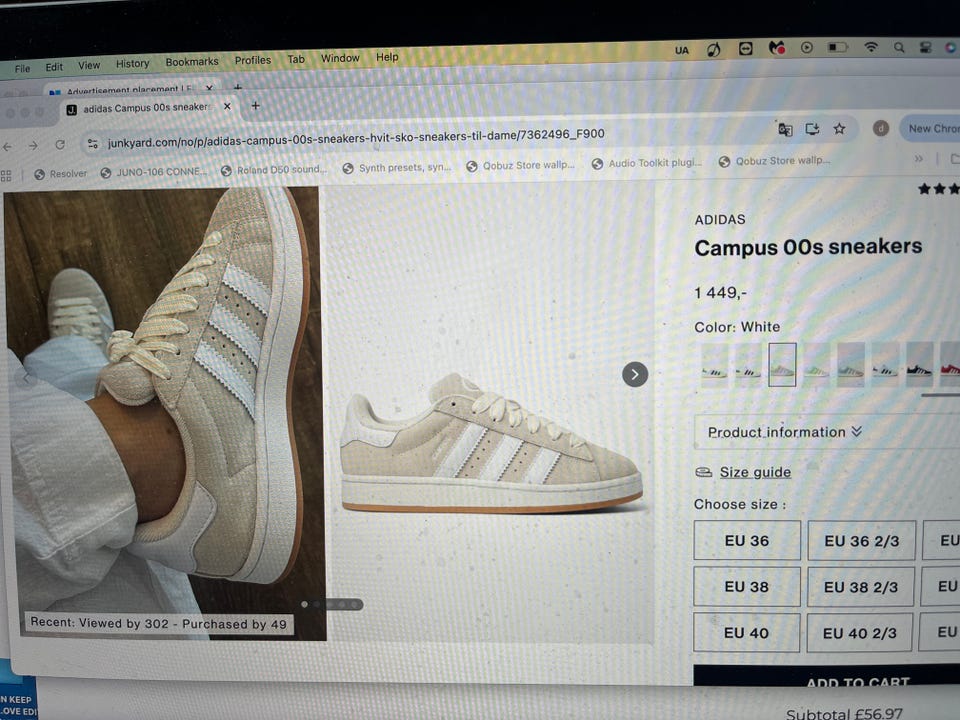Image resolution: width=960 pixels, height=720 pixels.
Task: Open the Edit menu
Action: click(54, 67)
